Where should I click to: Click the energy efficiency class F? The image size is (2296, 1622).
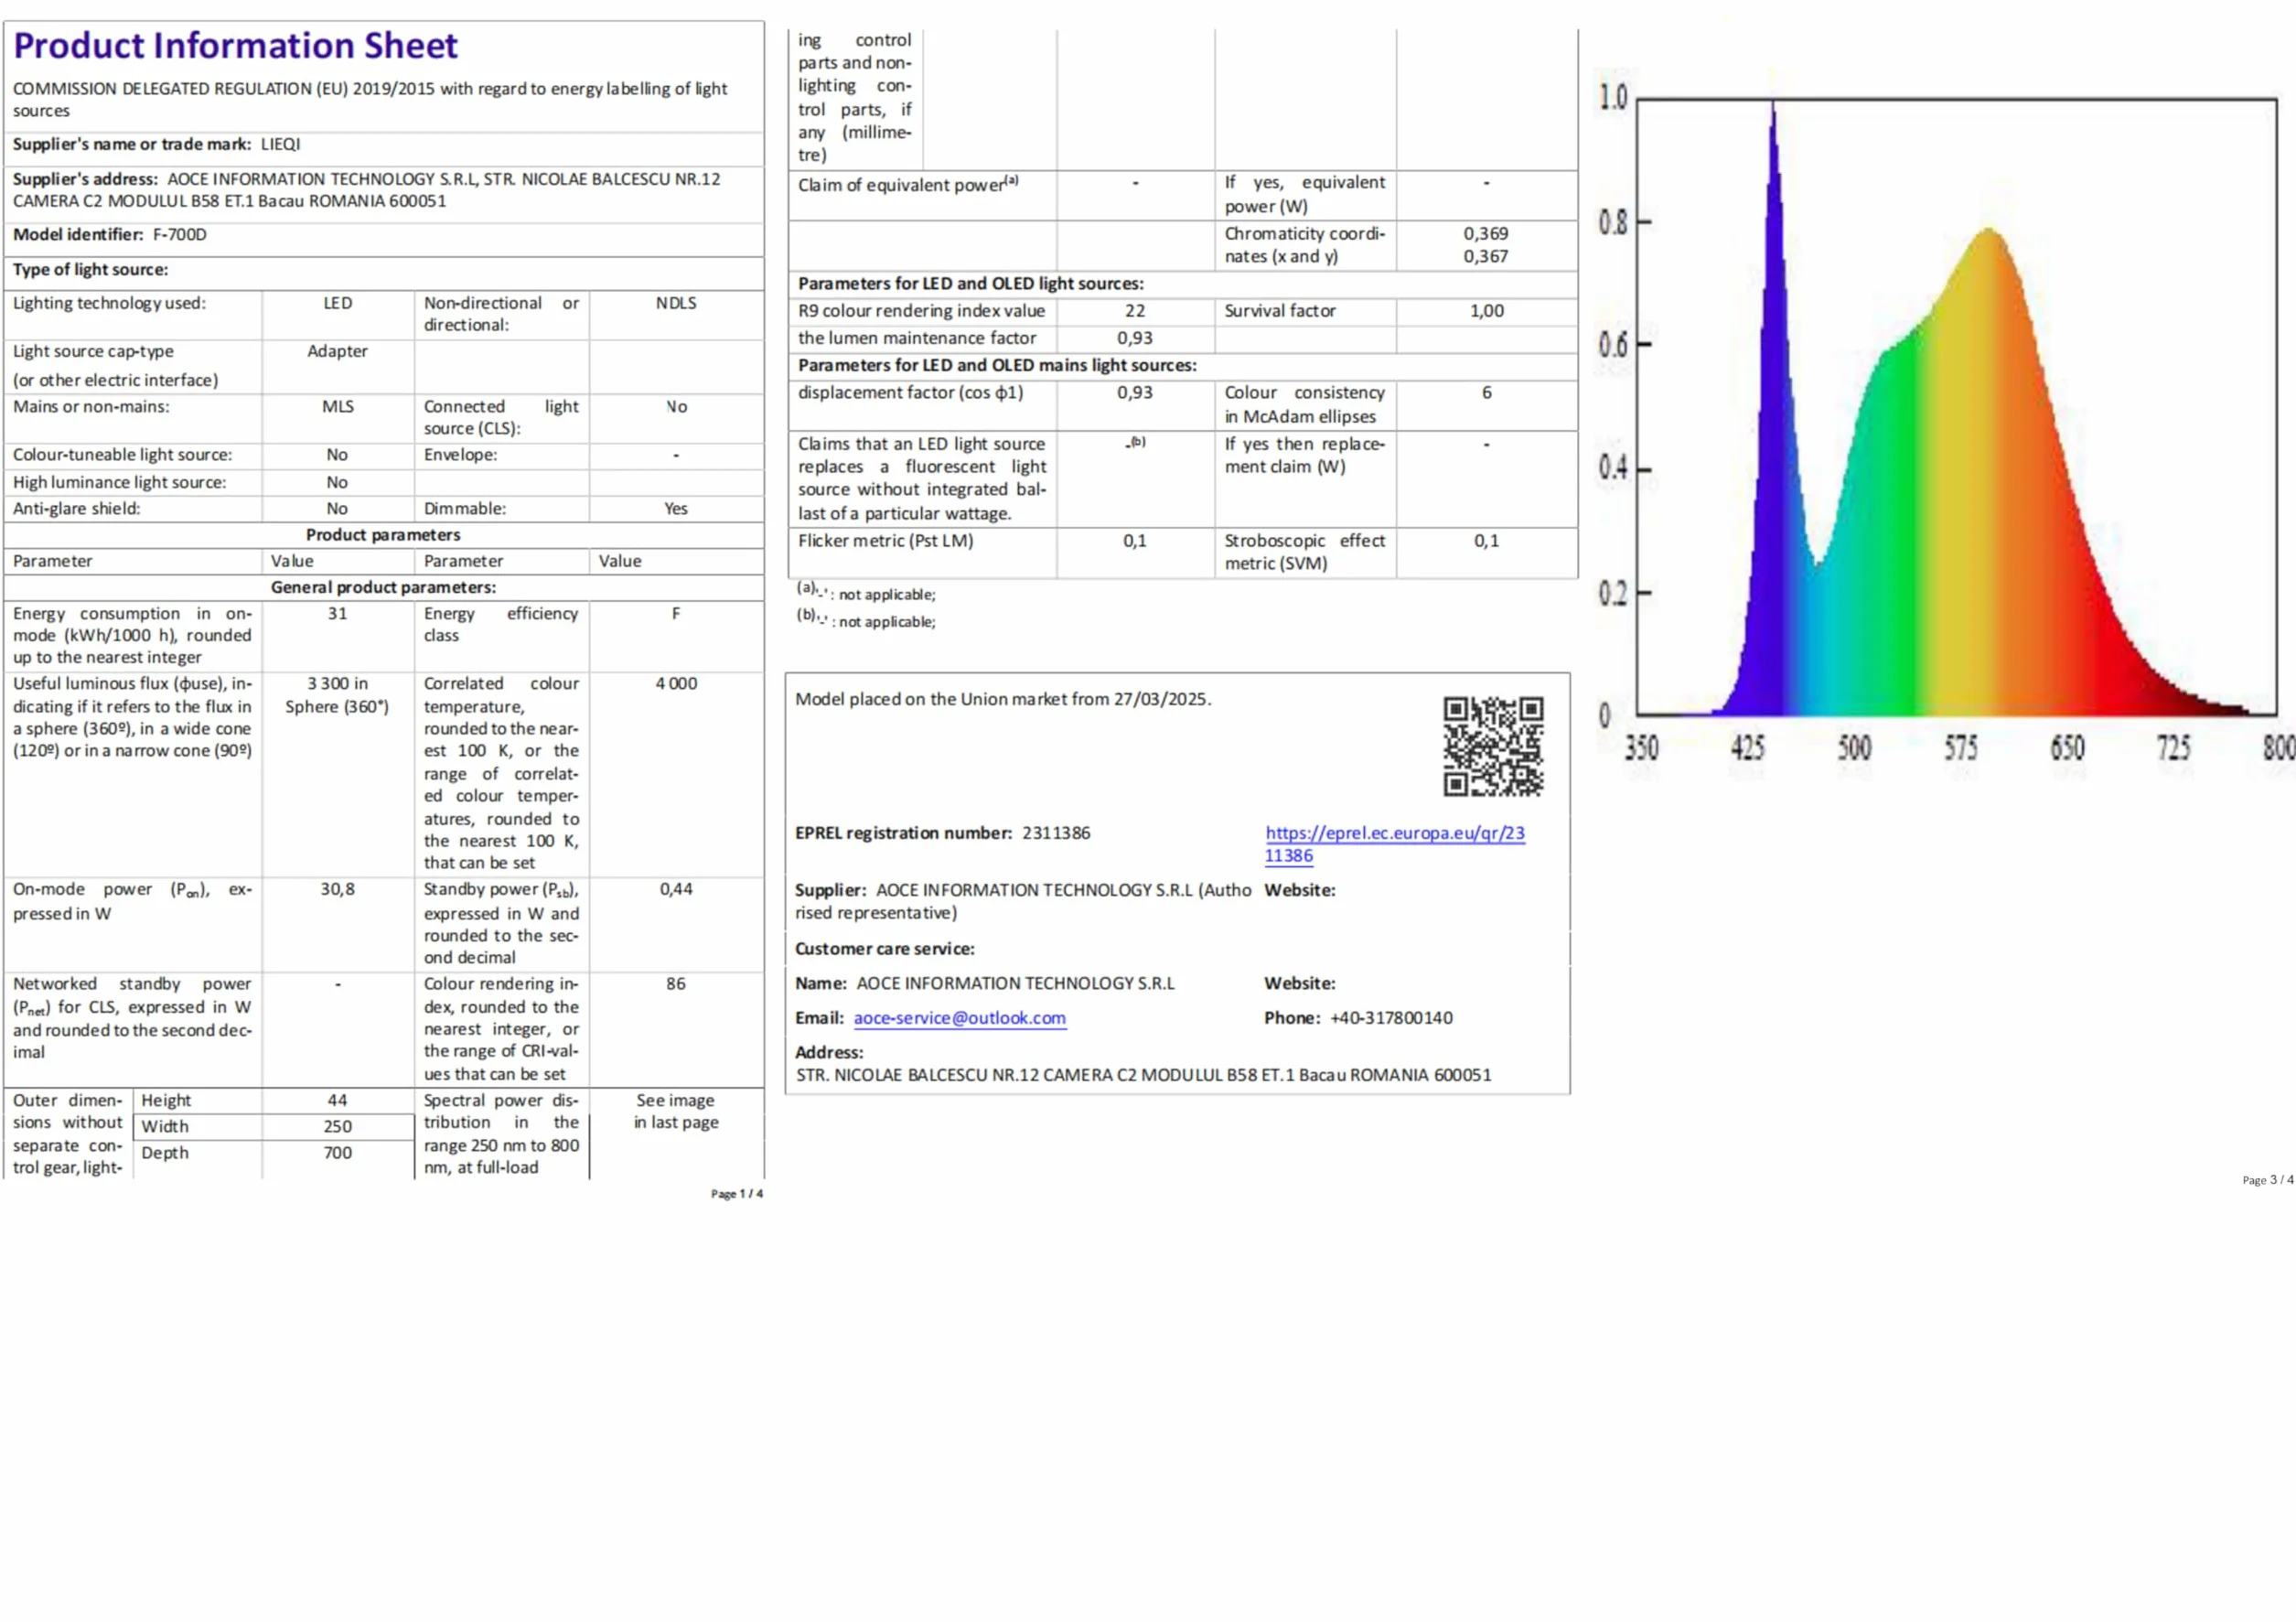tap(676, 613)
